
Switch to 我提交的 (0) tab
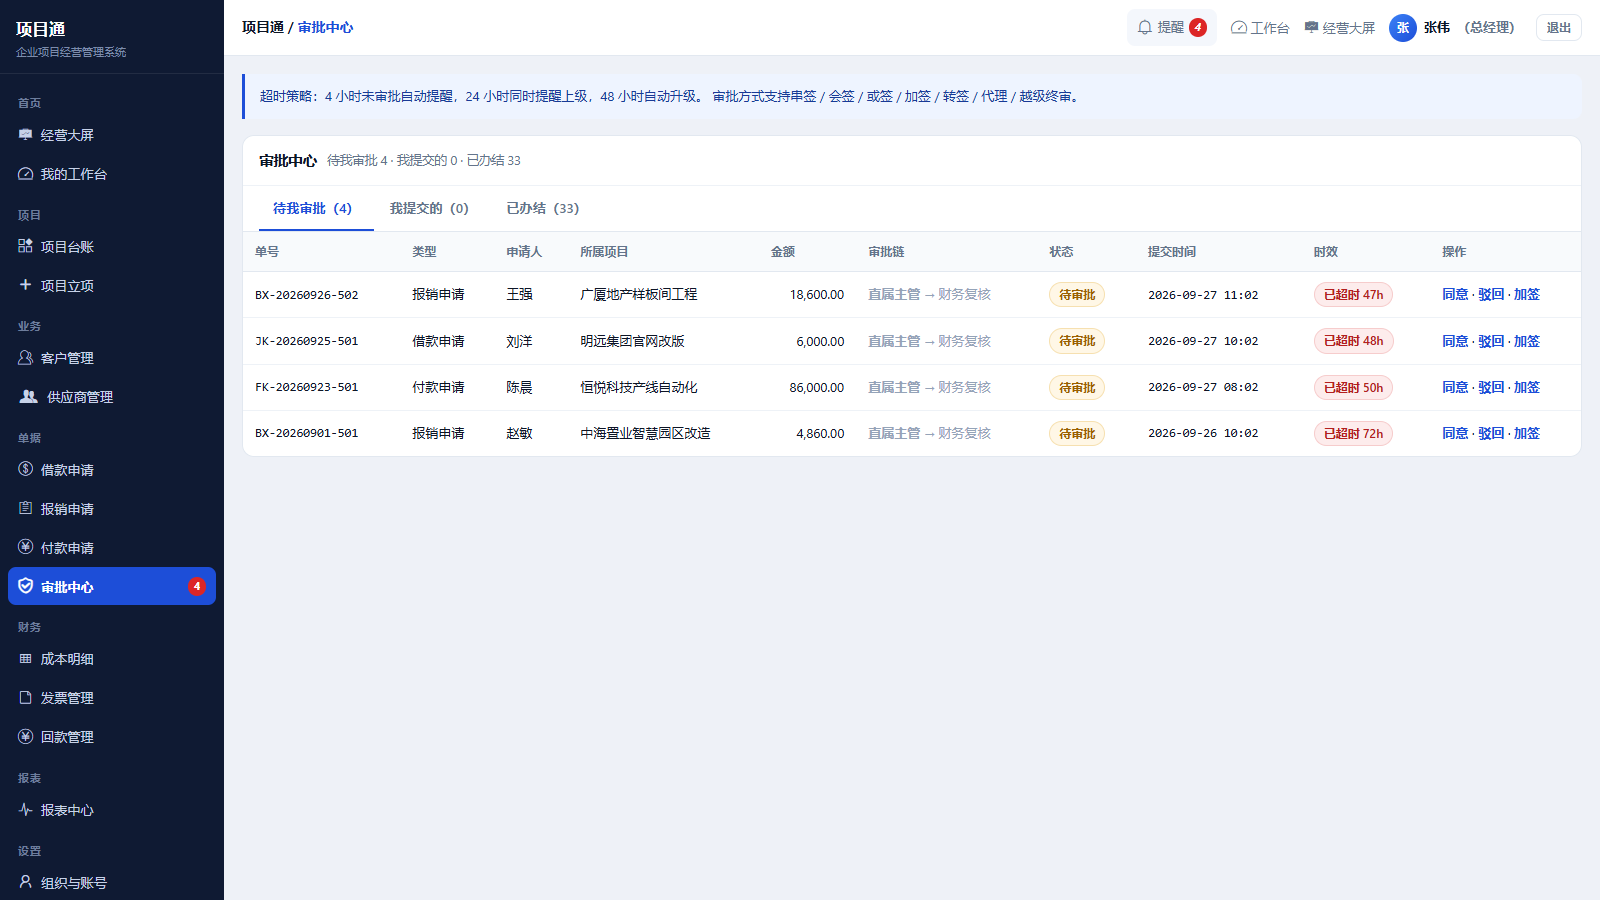[x=429, y=208]
